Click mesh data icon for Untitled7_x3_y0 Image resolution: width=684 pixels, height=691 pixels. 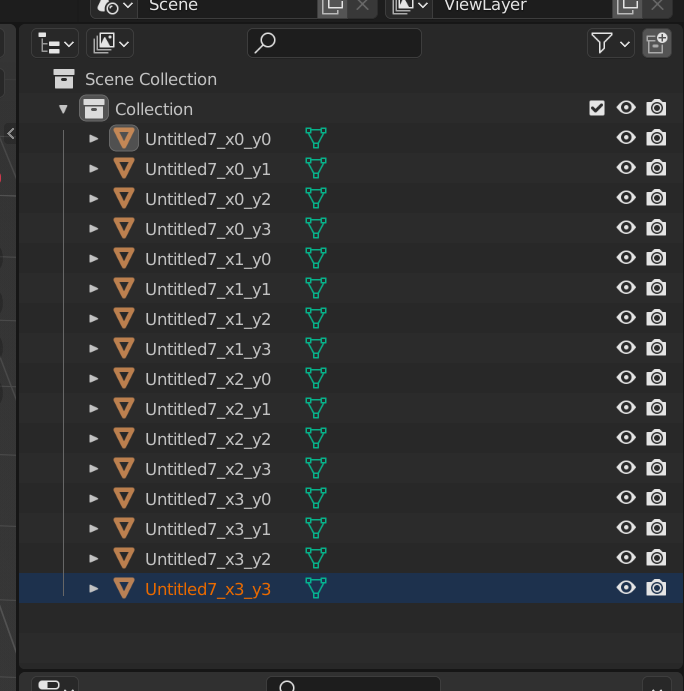click(x=316, y=498)
